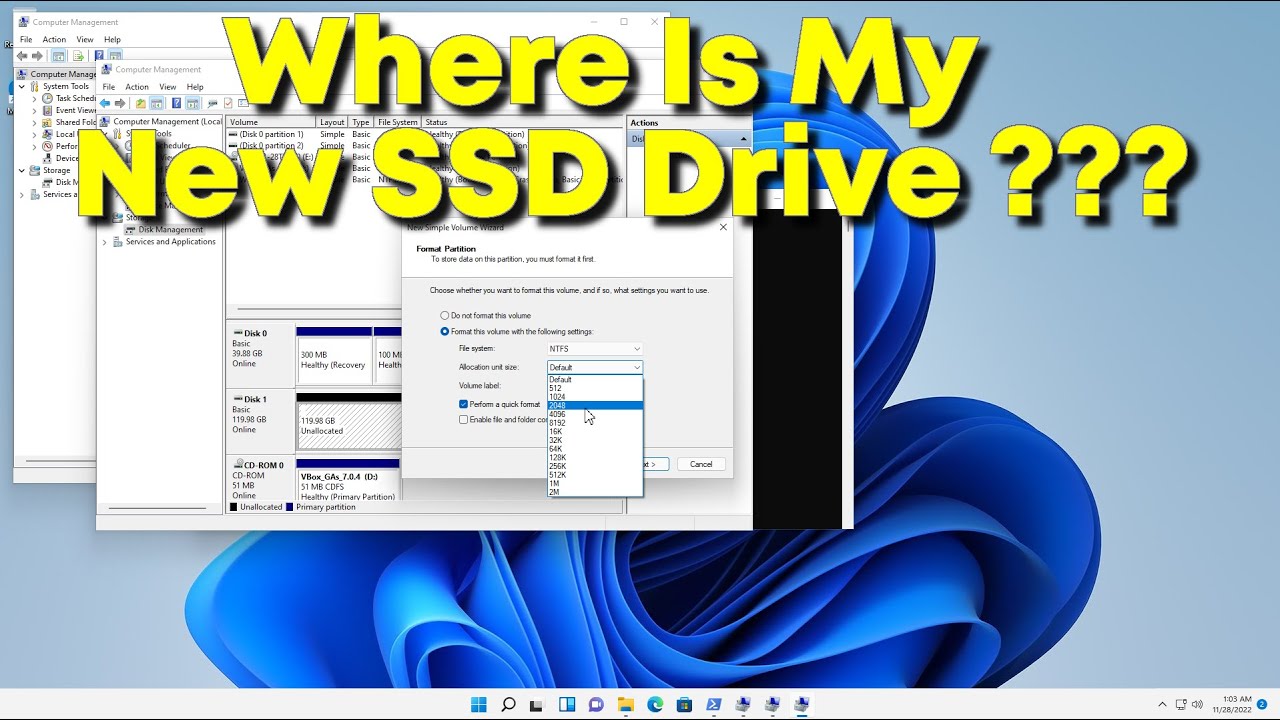The width and height of the screenshot is (1280, 720).
Task: Choose 2M allocation unit size
Action: click(595, 491)
